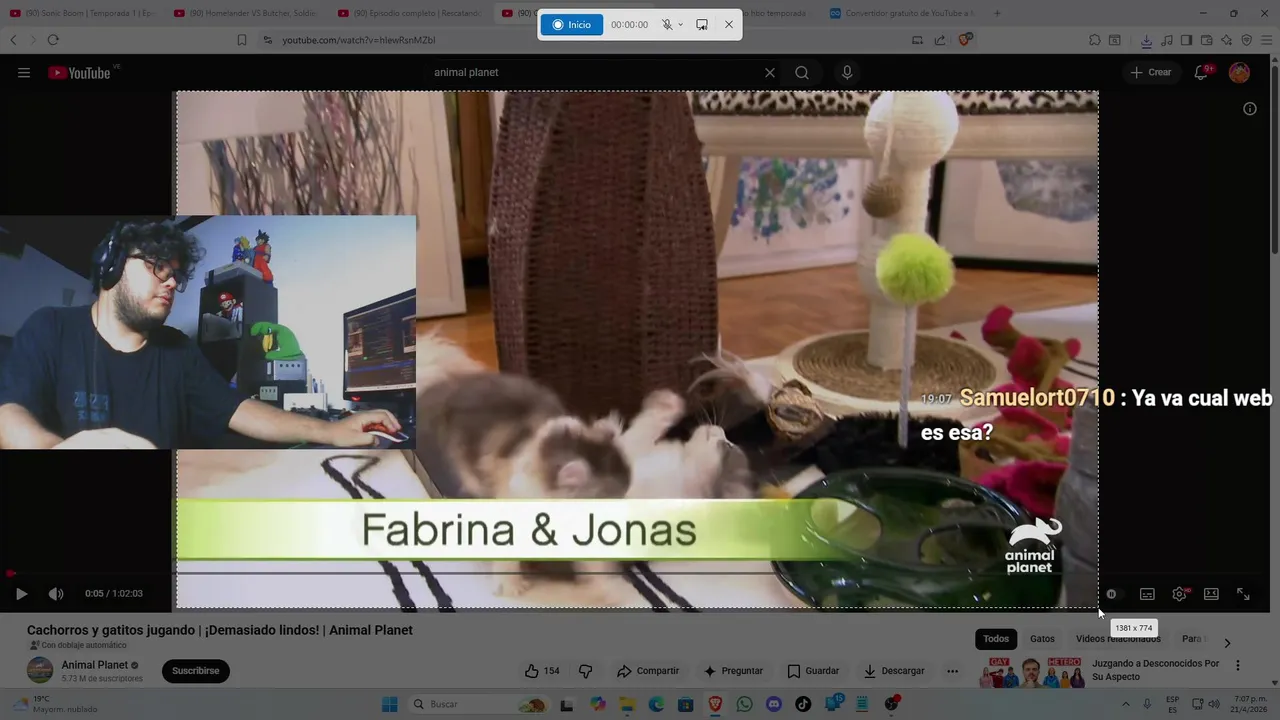The height and width of the screenshot is (720, 1280).
Task: Start voice search with the microphone
Action: point(847,73)
